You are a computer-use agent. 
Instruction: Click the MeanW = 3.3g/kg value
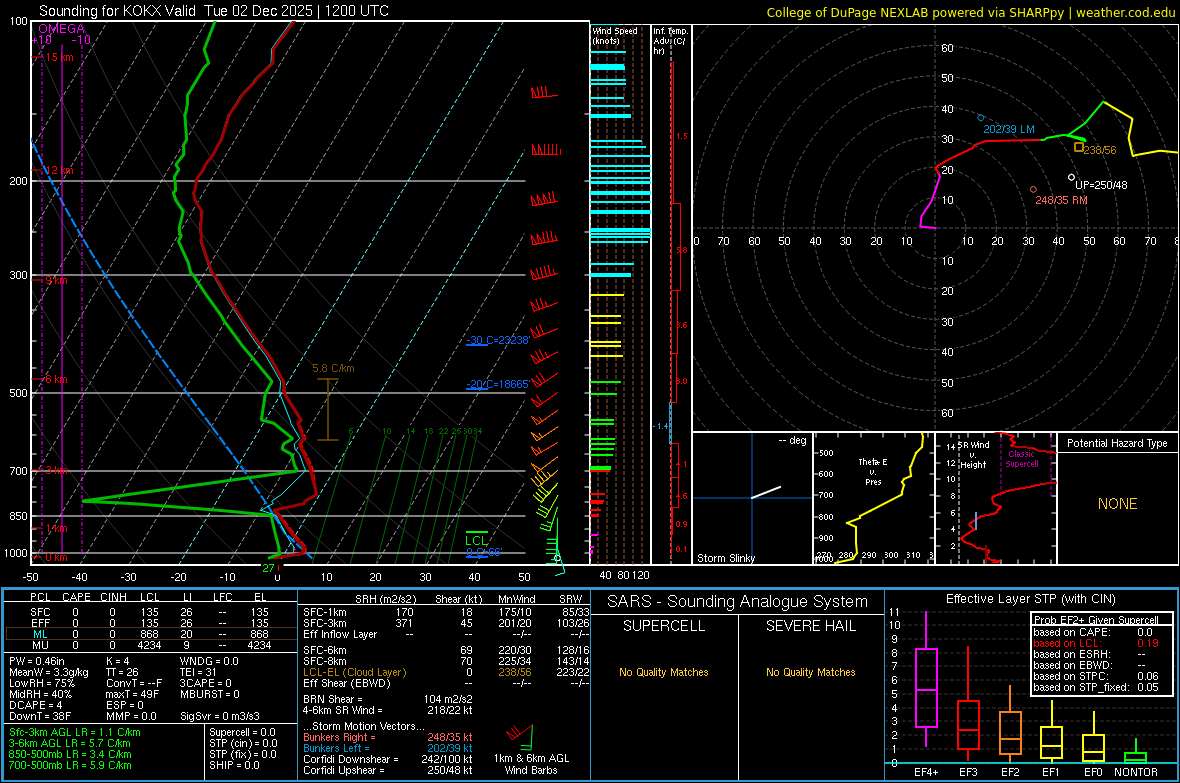click(49, 672)
